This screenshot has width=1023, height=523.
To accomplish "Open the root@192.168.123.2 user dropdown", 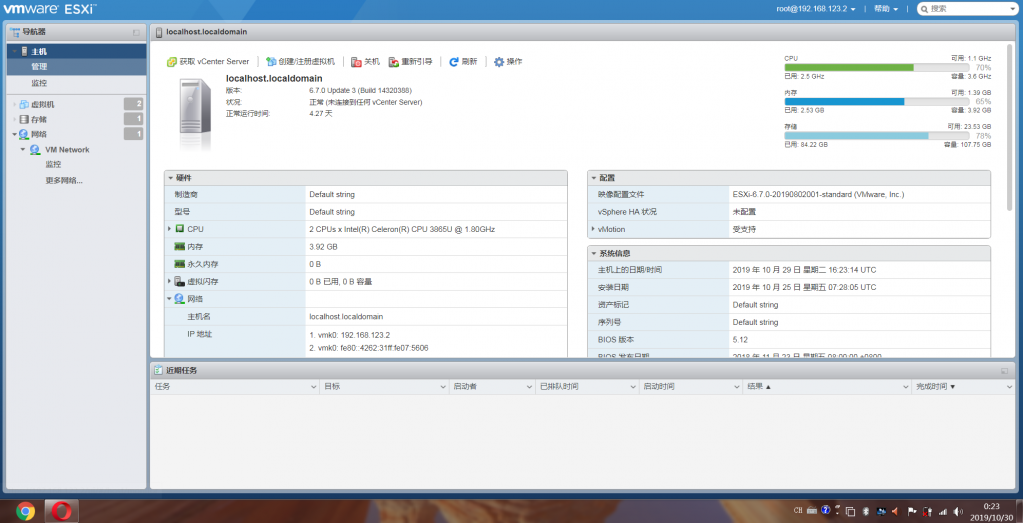I will (x=816, y=8).
